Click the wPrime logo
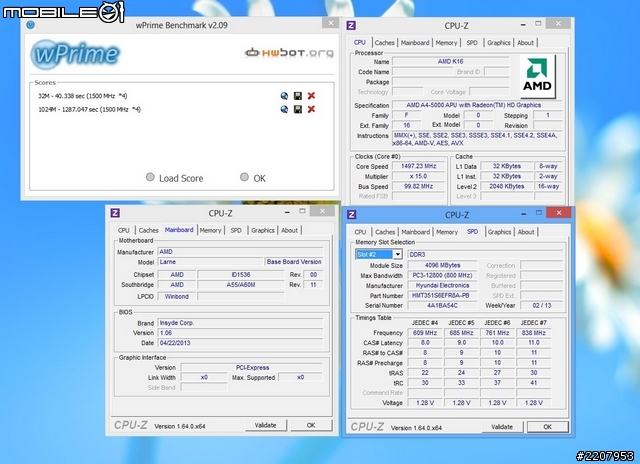The image size is (640, 464). (x=75, y=55)
